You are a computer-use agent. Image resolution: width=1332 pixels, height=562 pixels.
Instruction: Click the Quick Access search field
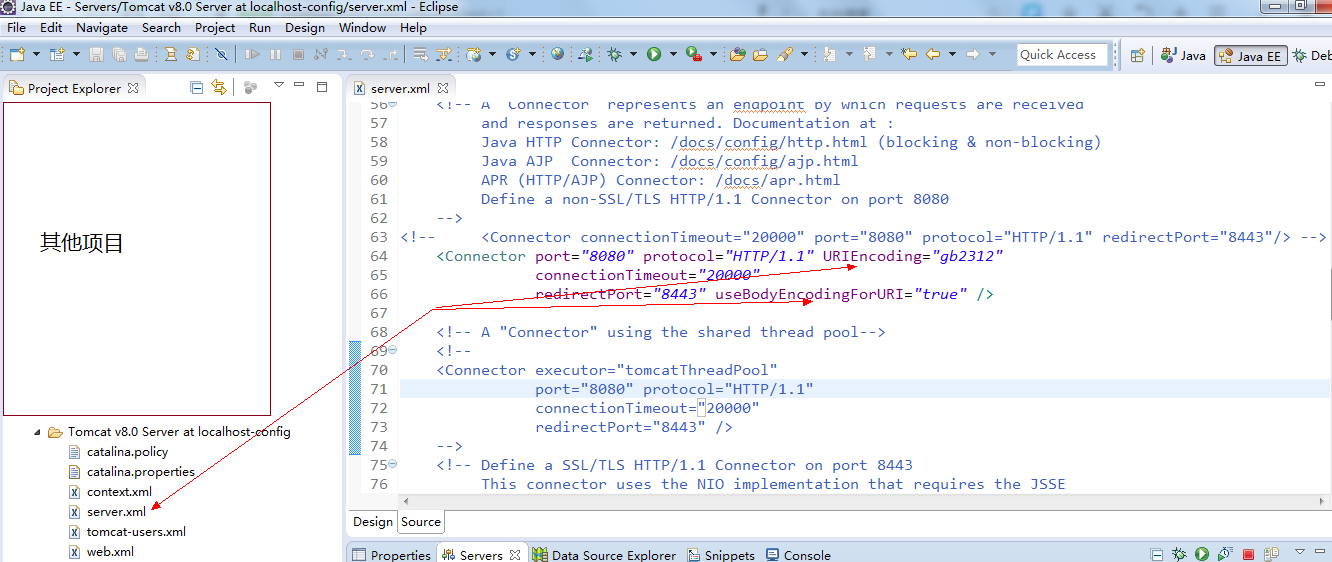coord(1062,55)
